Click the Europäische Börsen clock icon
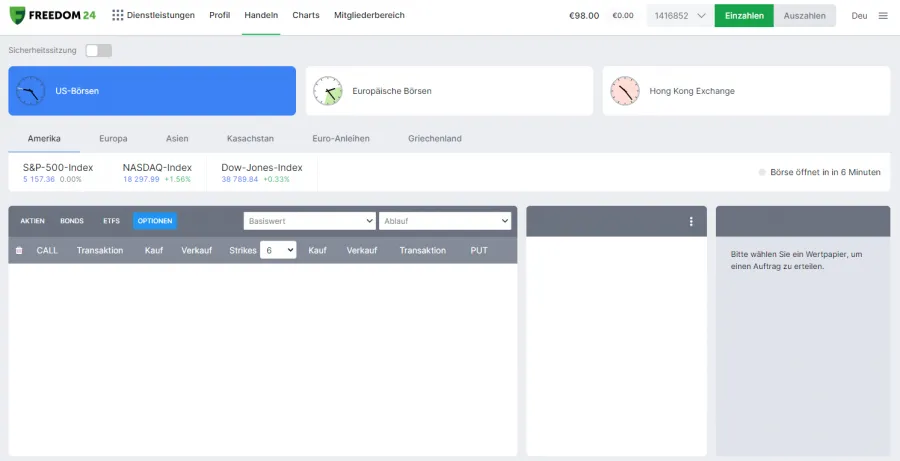Viewport: 900px width, 461px height. click(x=328, y=91)
